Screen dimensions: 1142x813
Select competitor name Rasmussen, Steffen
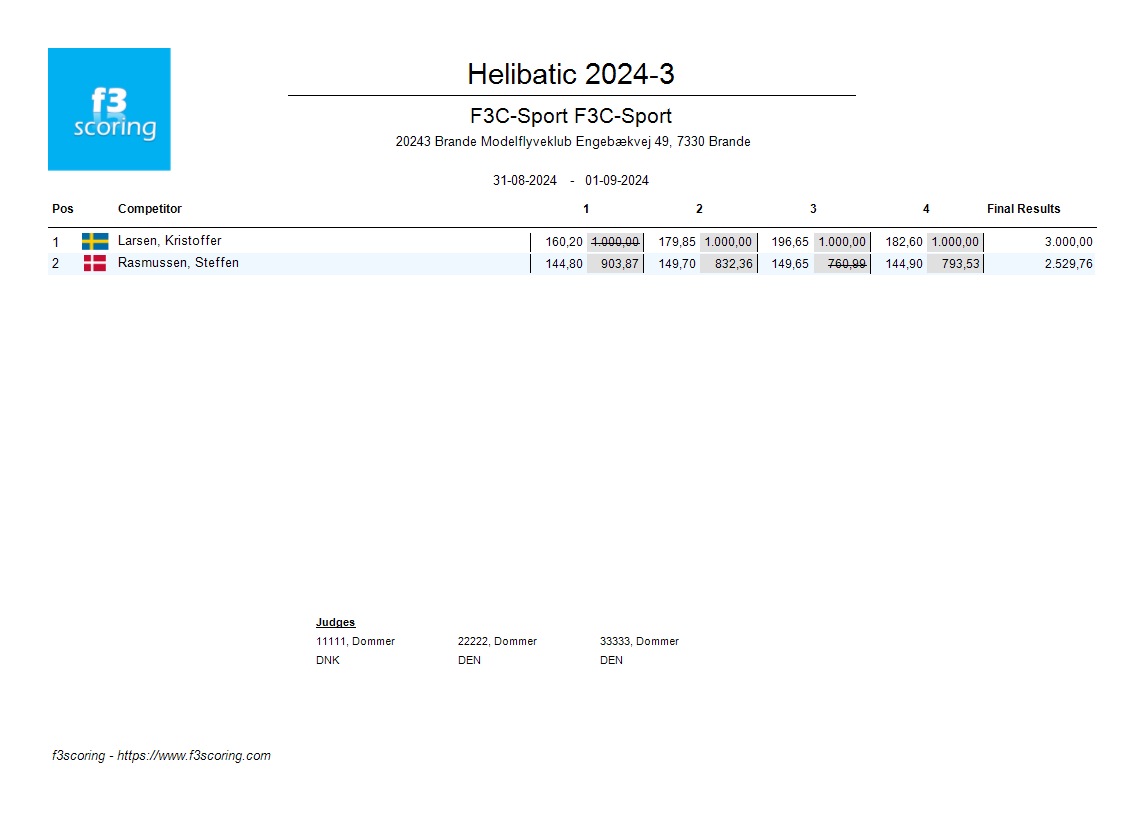point(178,262)
